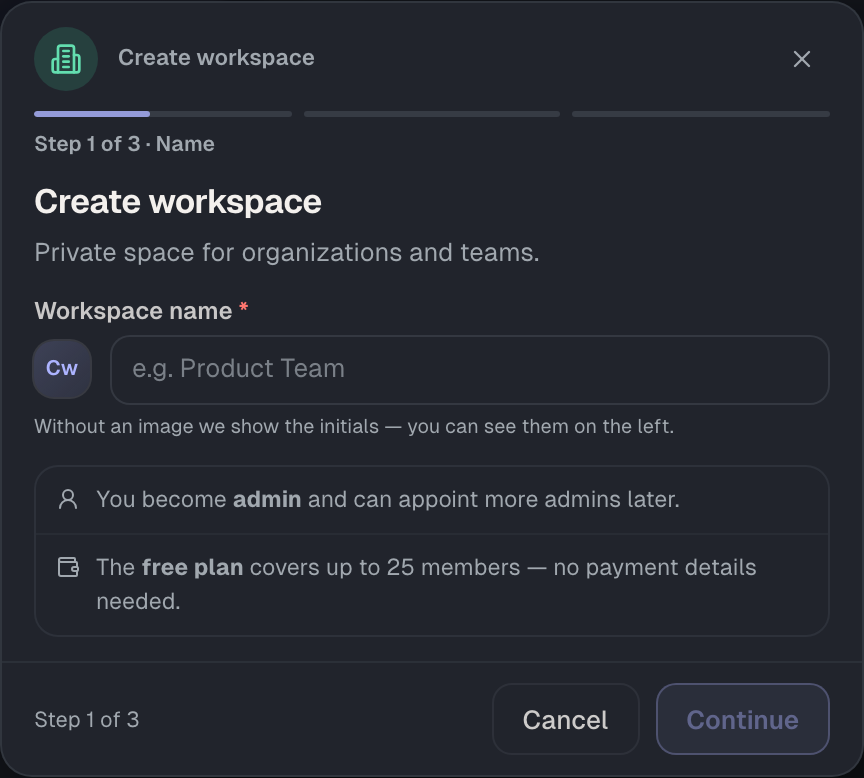Click the wallet icon beside free plan
864x778 pixels.
pyautogui.click(x=68, y=567)
